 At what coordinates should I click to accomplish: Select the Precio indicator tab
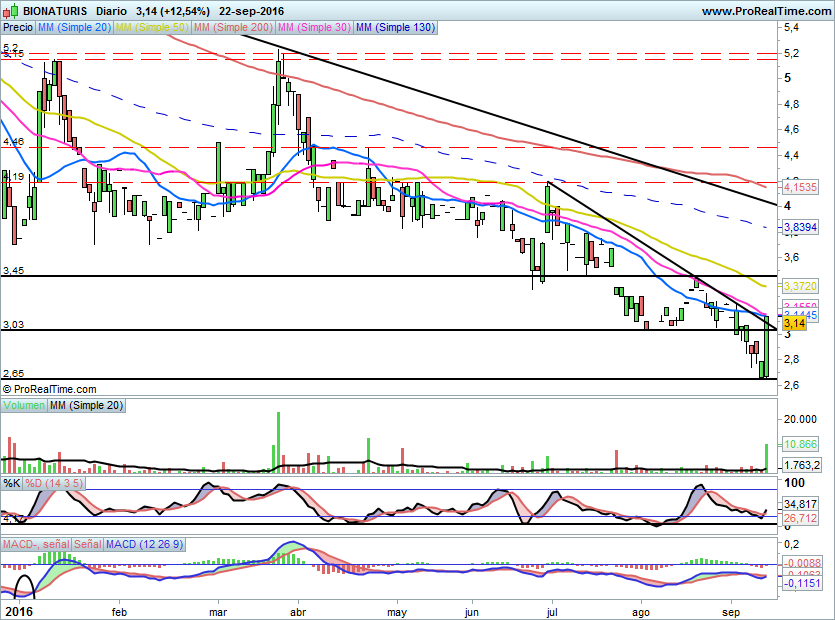(x=18, y=28)
